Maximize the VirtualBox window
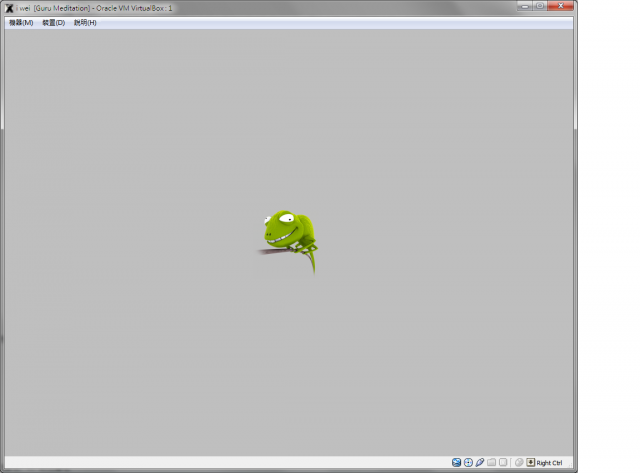The image size is (640, 473). pyautogui.click(x=540, y=6)
